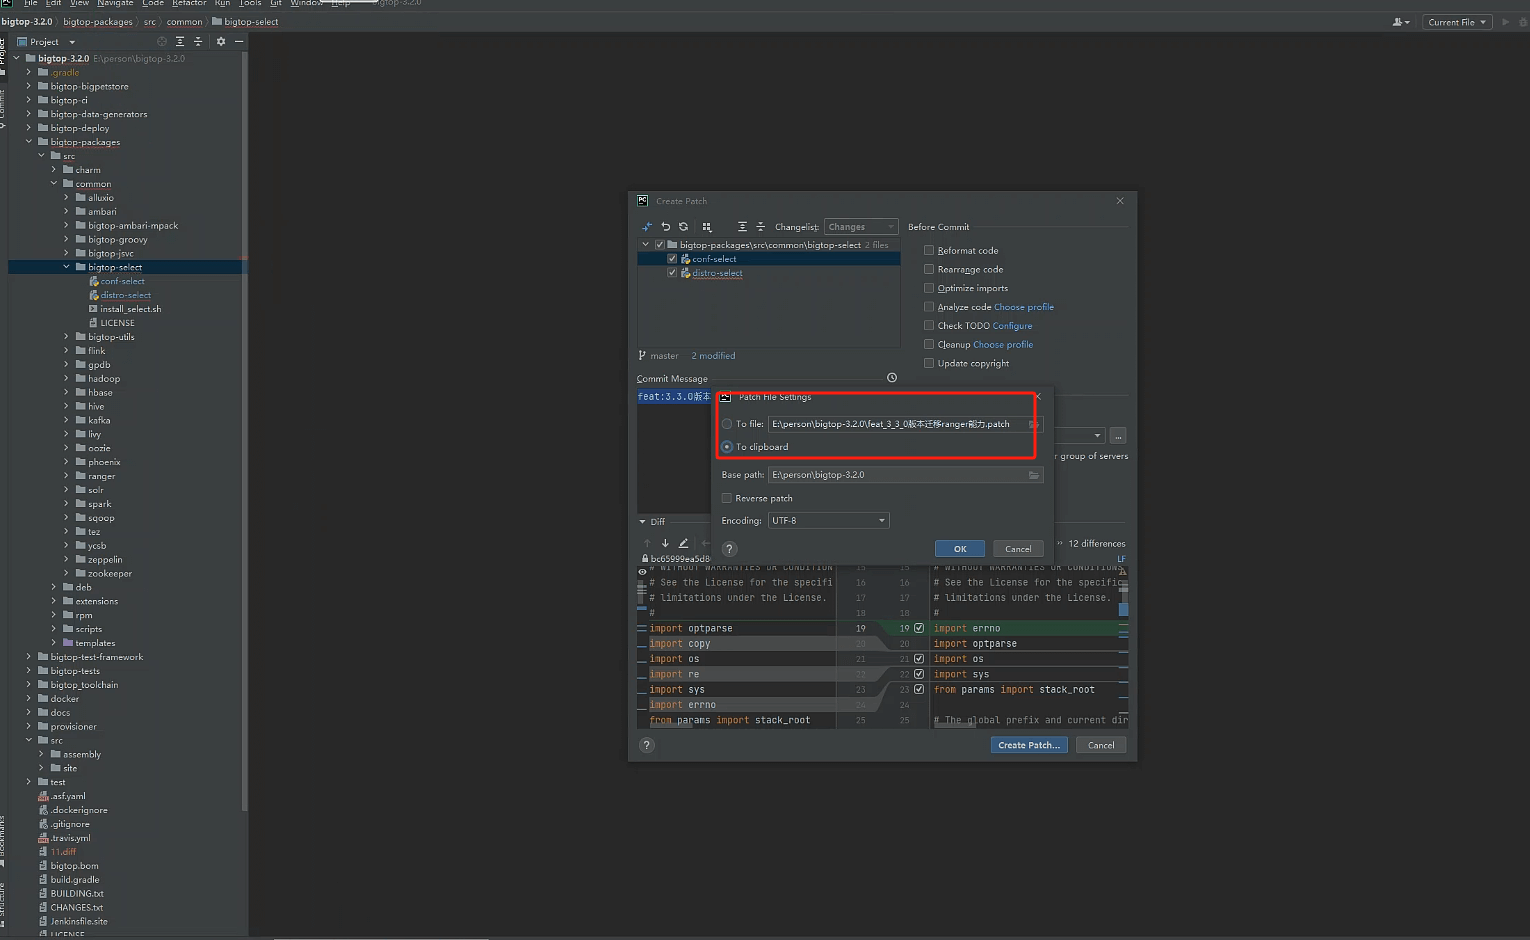Screen dimensions: 1530x940
Task: Enable Check TODO checkbox
Action: pyautogui.click(x=929, y=325)
